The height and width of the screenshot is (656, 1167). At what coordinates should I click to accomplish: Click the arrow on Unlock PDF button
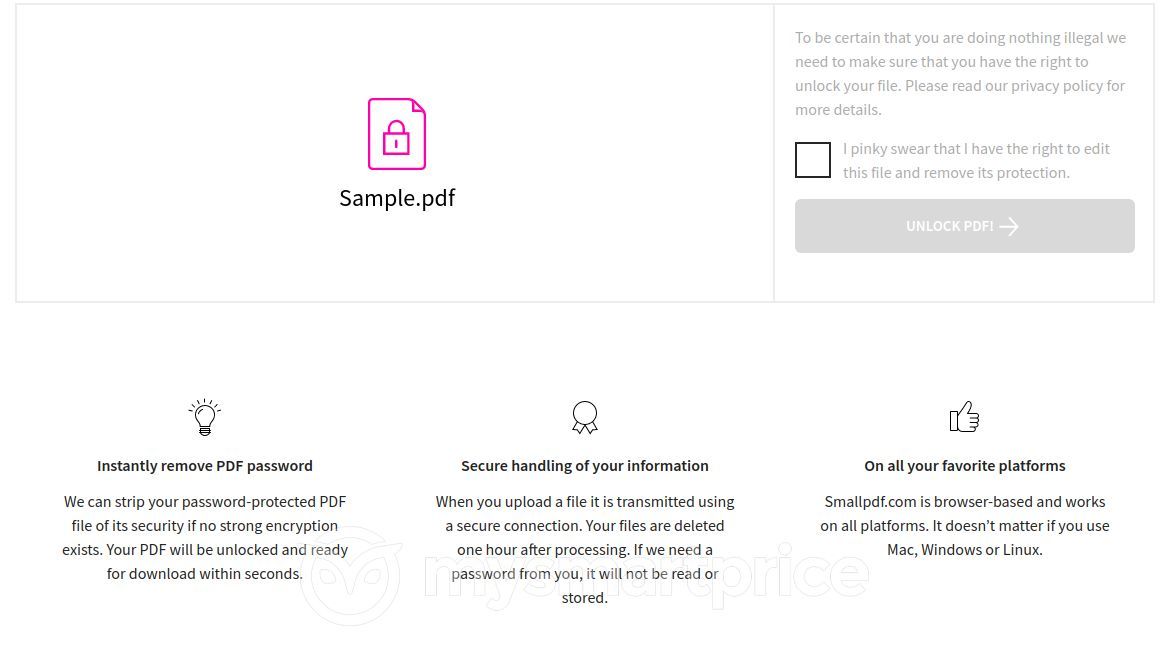click(1008, 226)
